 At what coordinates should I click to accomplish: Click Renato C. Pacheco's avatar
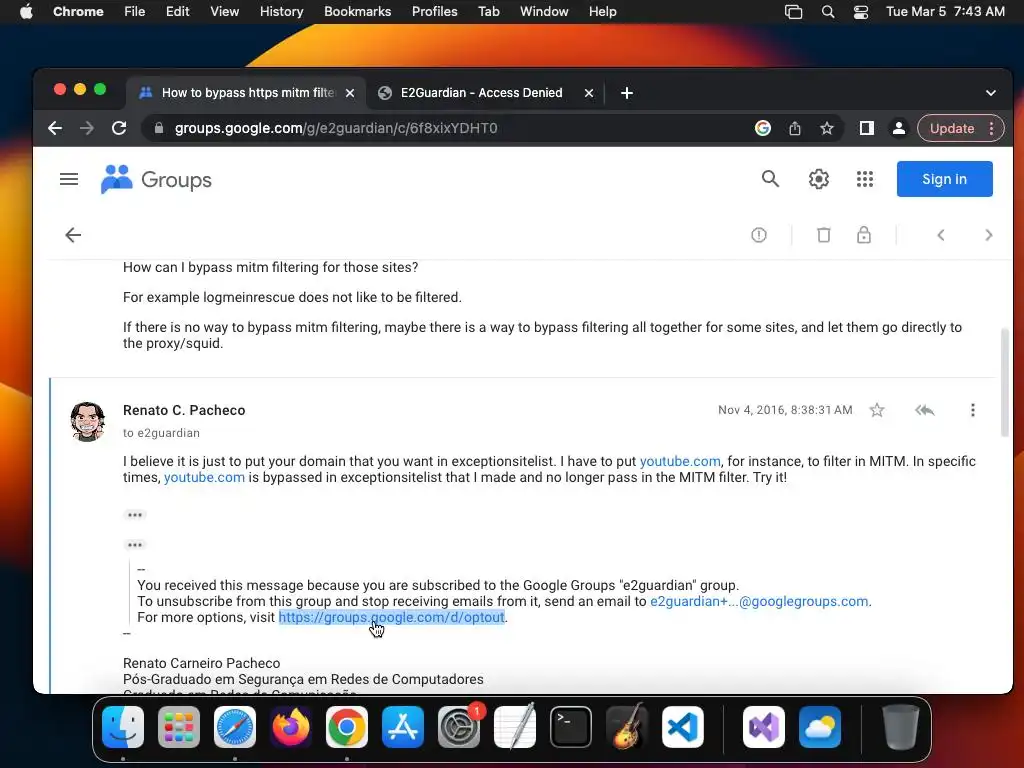[88, 422]
